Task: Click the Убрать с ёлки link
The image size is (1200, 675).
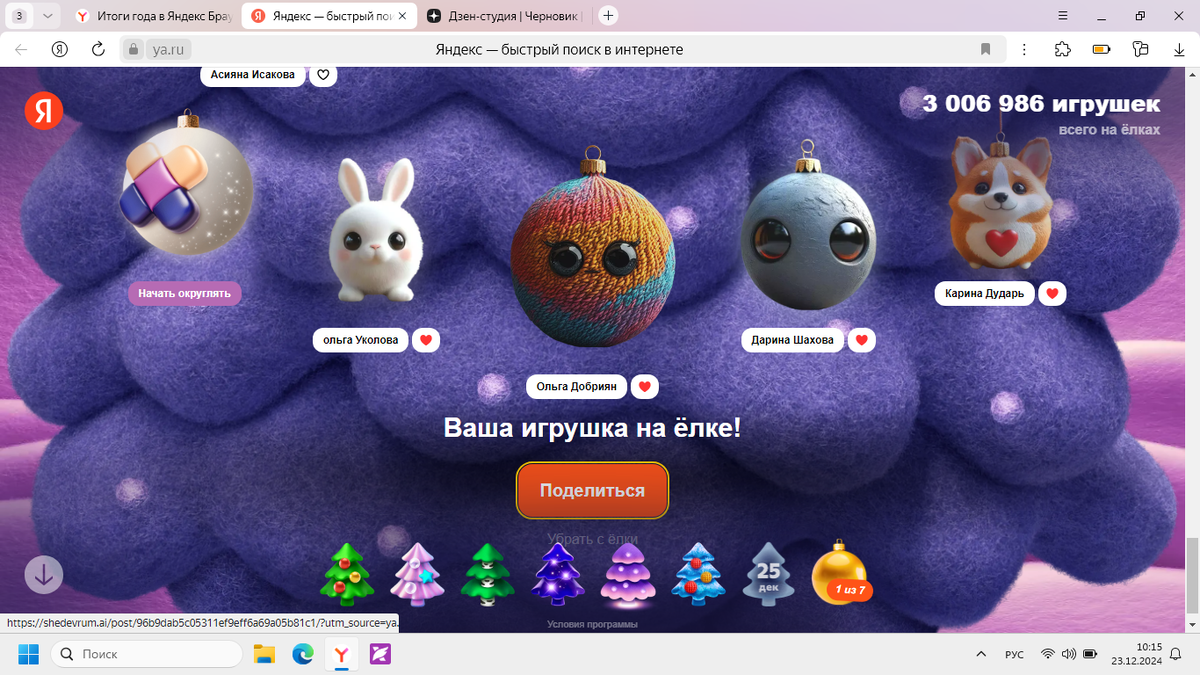Action: click(592, 539)
